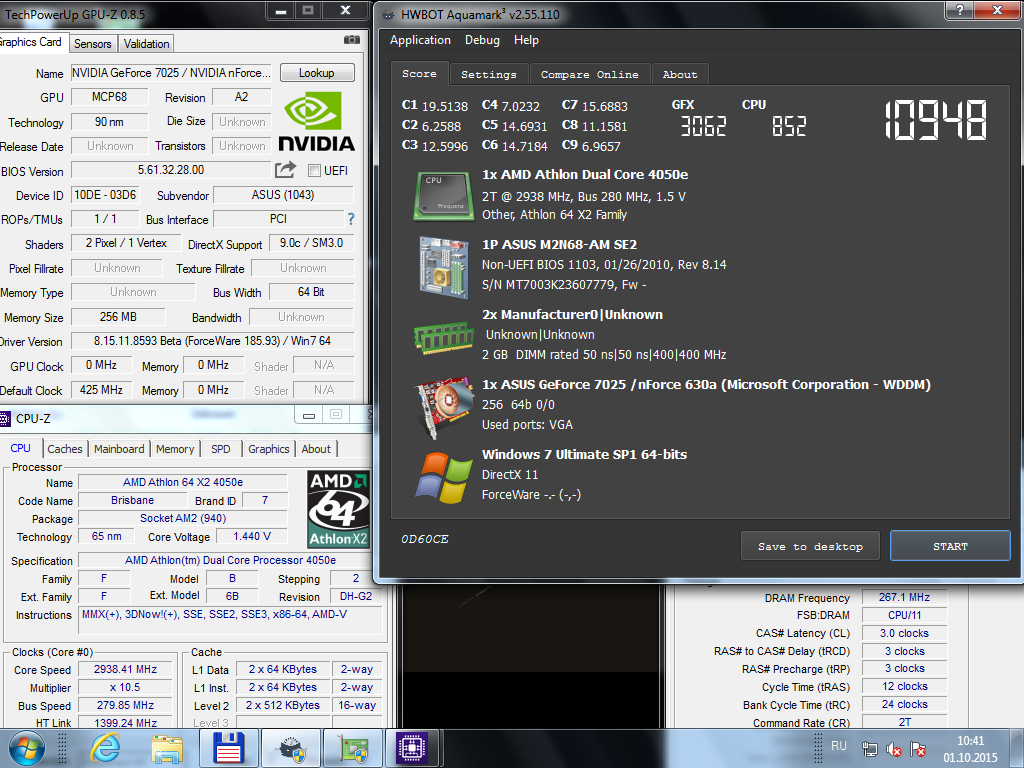The width and height of the screenshot is (1024, 768).
Task: Click the ASUS M2N68-AM SE2 heading
Action: (x=559, y=244)
